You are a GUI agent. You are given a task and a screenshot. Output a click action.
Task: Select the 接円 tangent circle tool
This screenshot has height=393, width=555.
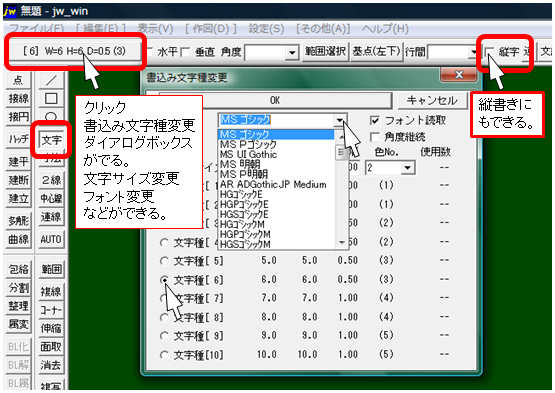(18, 116)
